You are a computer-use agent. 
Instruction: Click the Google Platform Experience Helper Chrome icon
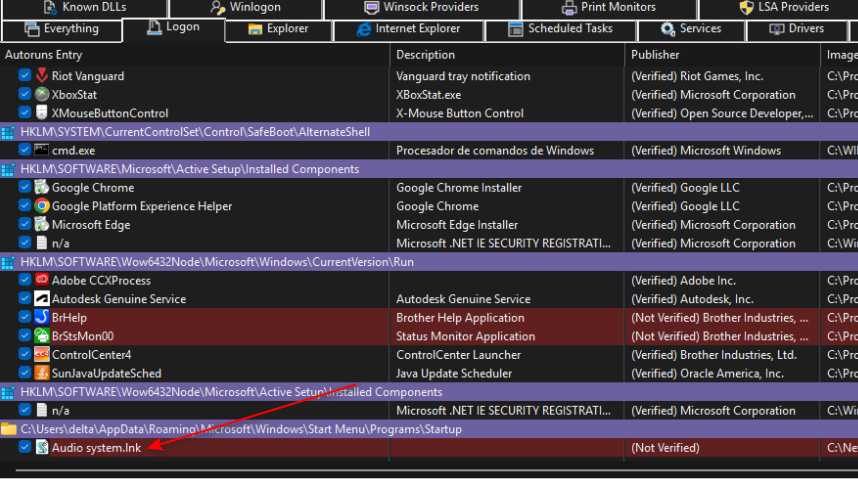[42, 206]
